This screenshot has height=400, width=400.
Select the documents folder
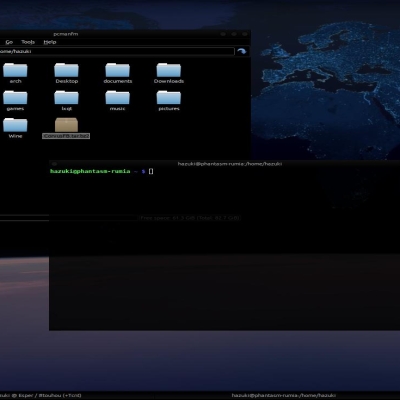[x=117, y=73]
